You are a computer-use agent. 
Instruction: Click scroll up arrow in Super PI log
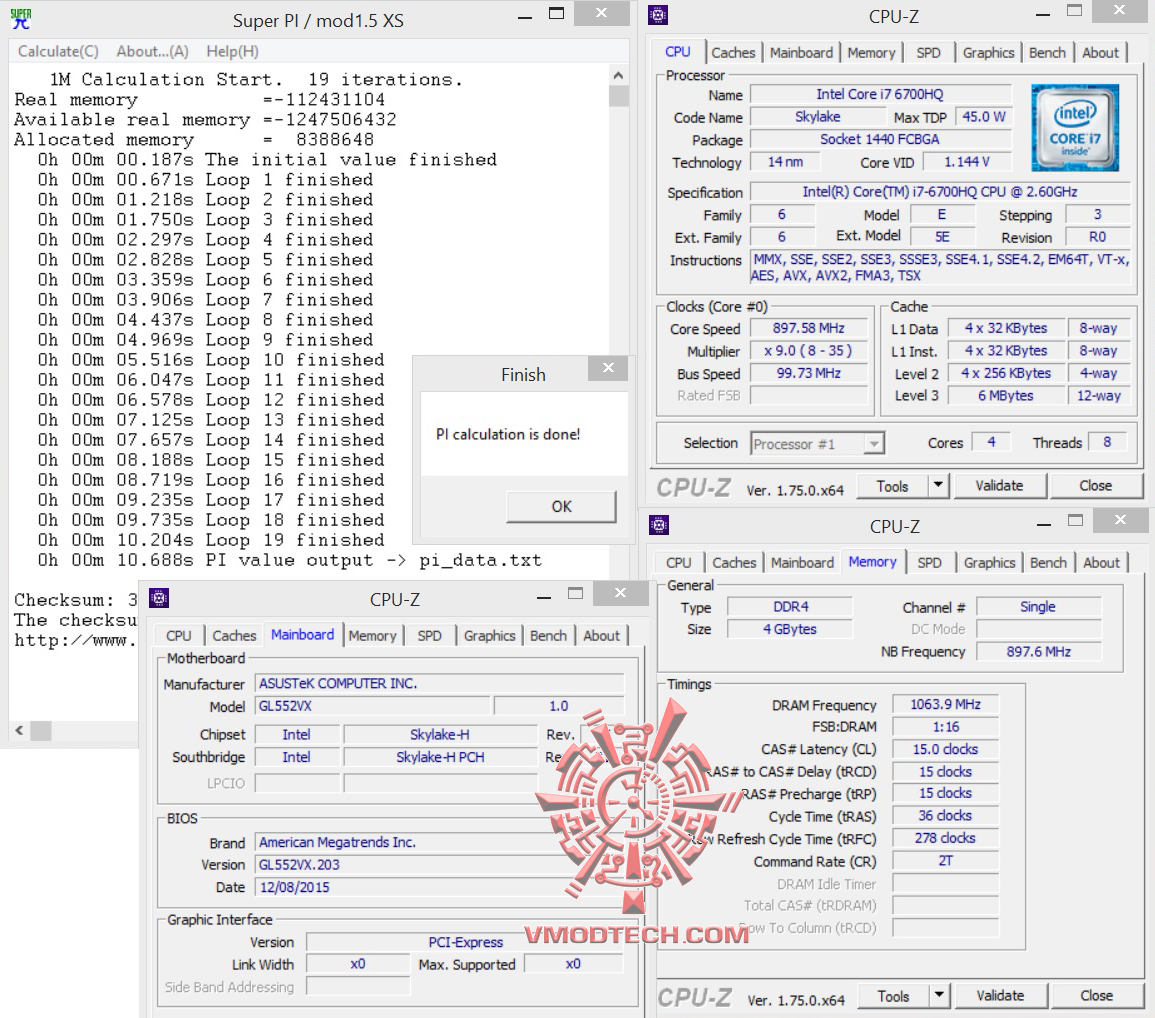[x=618, y=75]
